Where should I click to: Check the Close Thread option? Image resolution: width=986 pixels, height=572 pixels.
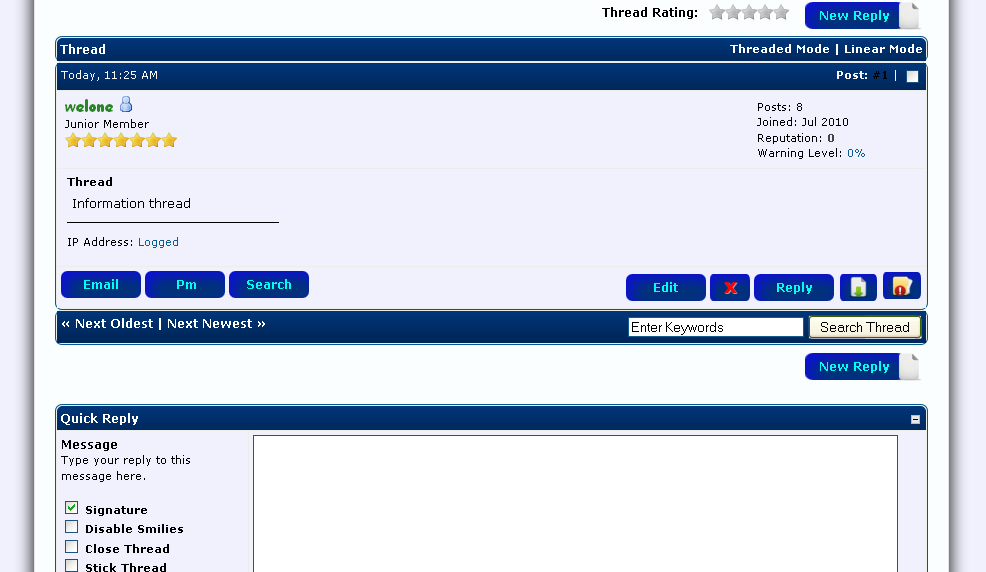72,547
